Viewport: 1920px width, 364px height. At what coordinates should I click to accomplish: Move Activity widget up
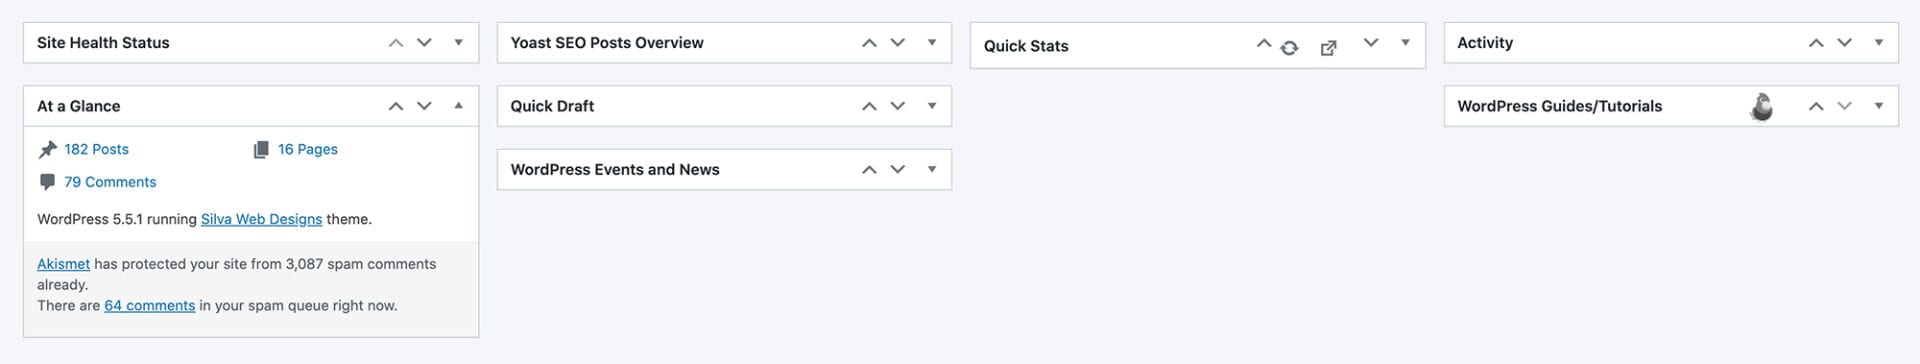[1816, 43]
